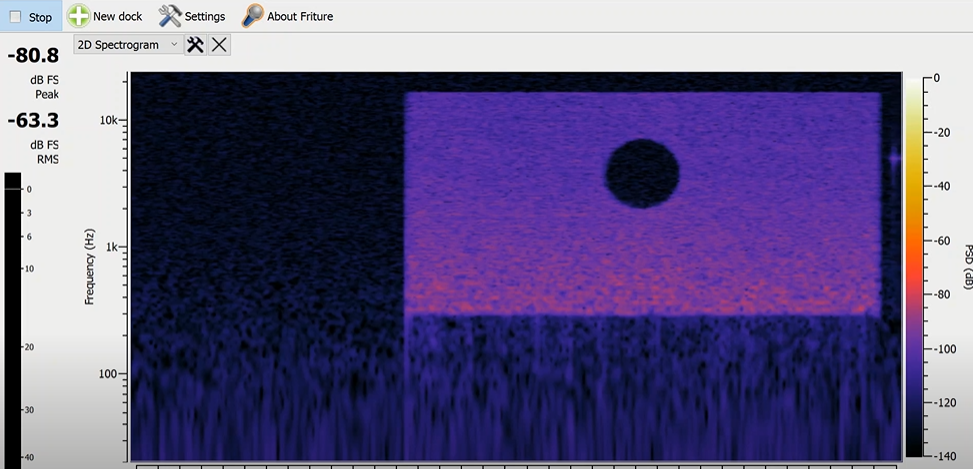Click the PSD color scale bar
973x469 pixels.
click(x=913, y=267)
